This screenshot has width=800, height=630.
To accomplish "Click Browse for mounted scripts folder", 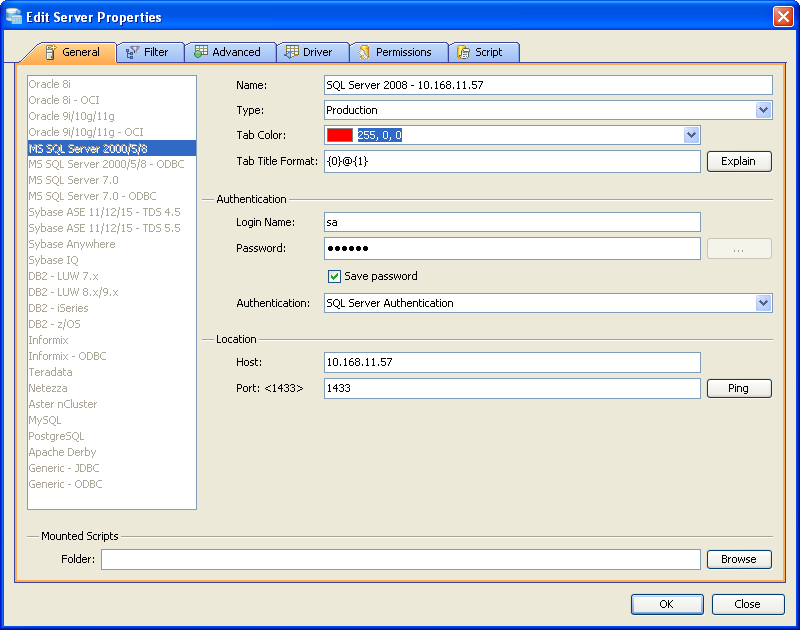I will (x=739, y=559).
